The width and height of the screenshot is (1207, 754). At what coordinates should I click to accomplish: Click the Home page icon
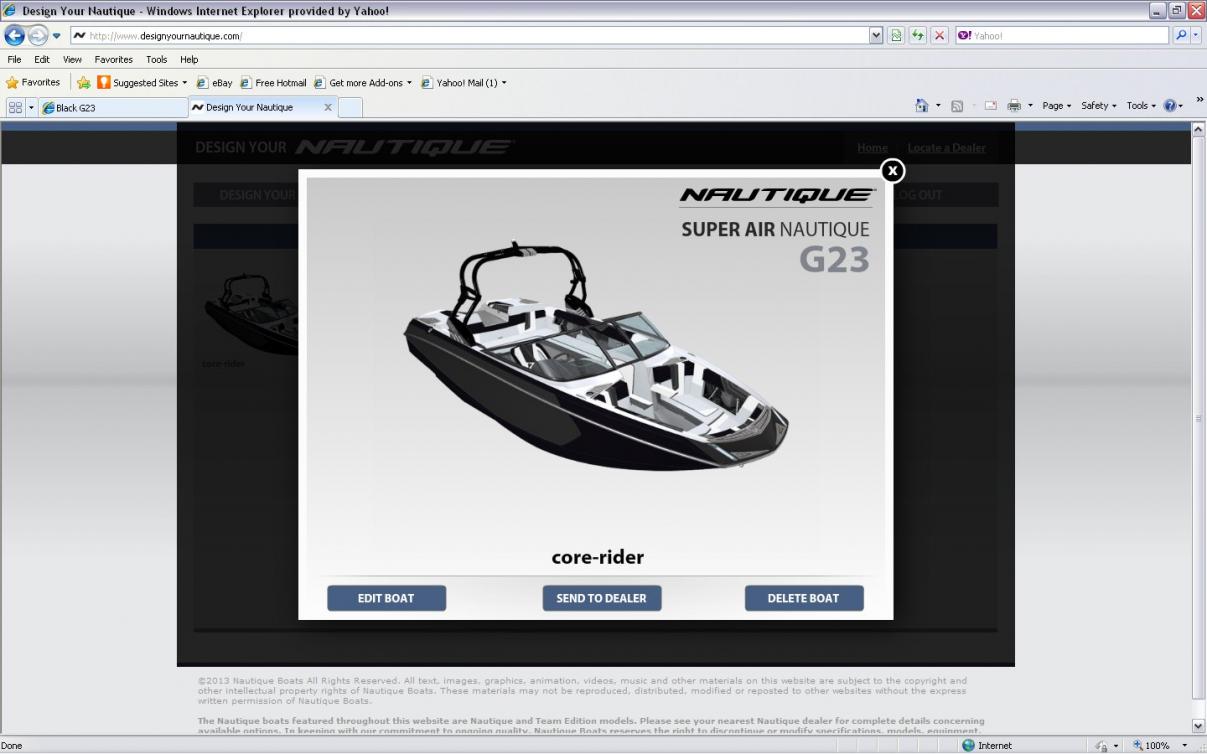(922, 106)
